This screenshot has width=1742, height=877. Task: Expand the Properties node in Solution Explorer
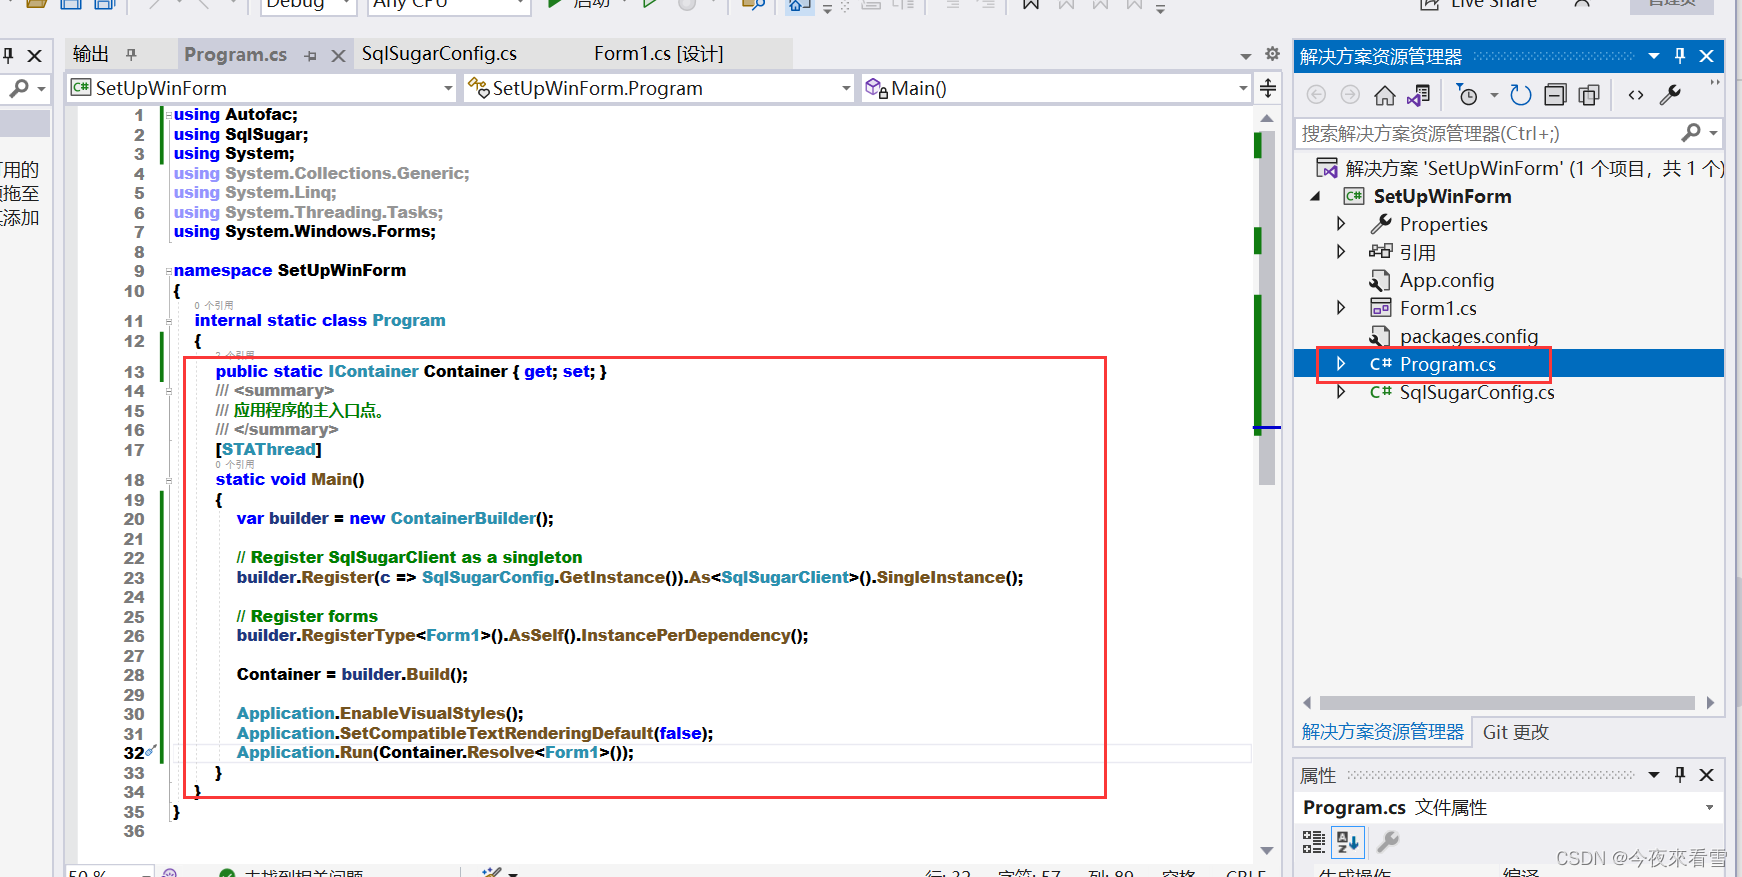pyautogui.click(x=1341, y=224)
